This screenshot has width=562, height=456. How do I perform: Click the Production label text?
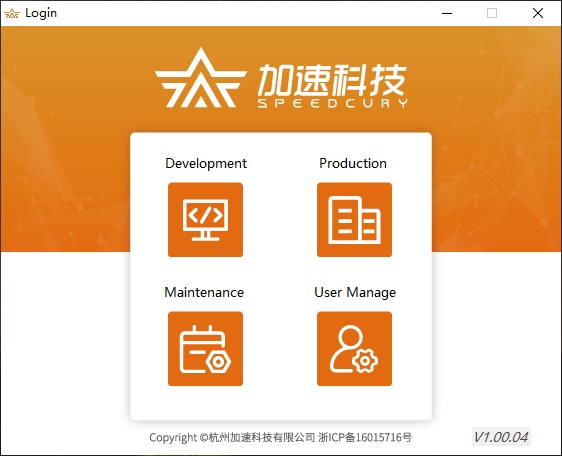(353, 163)
